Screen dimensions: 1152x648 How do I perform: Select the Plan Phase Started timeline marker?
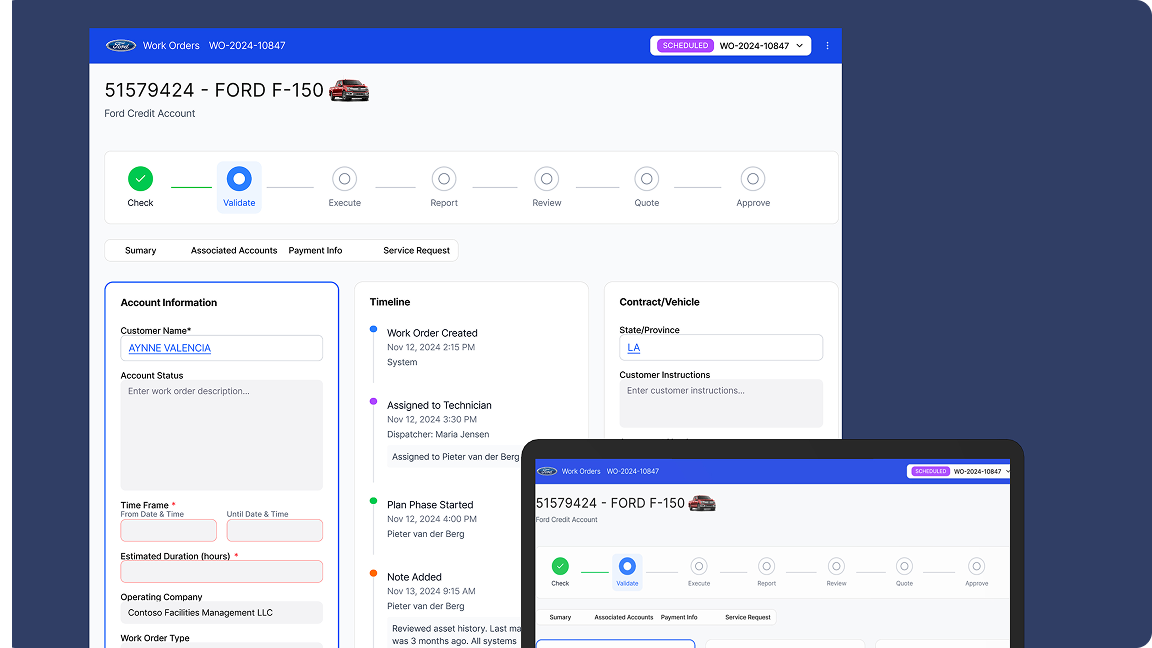[x=373, y=501]
